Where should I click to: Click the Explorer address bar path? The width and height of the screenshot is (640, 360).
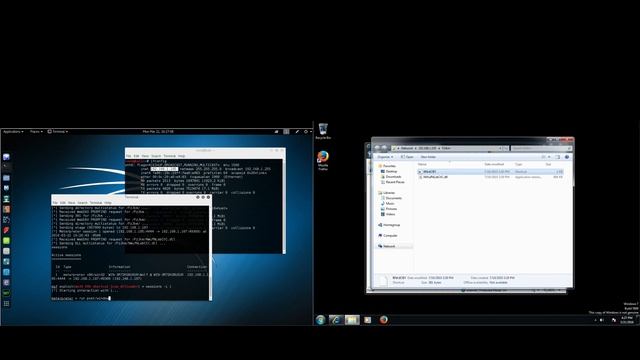click(447, 148)
